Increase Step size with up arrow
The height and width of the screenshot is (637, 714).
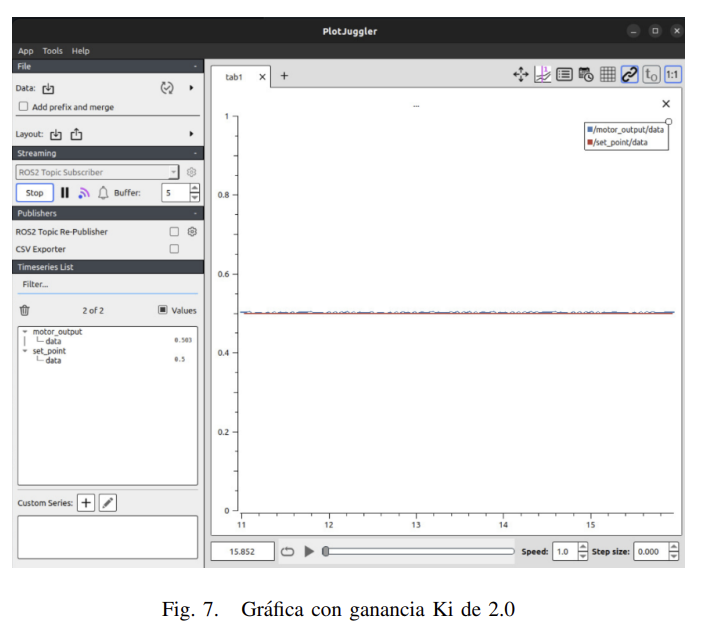tap(673, 547)
